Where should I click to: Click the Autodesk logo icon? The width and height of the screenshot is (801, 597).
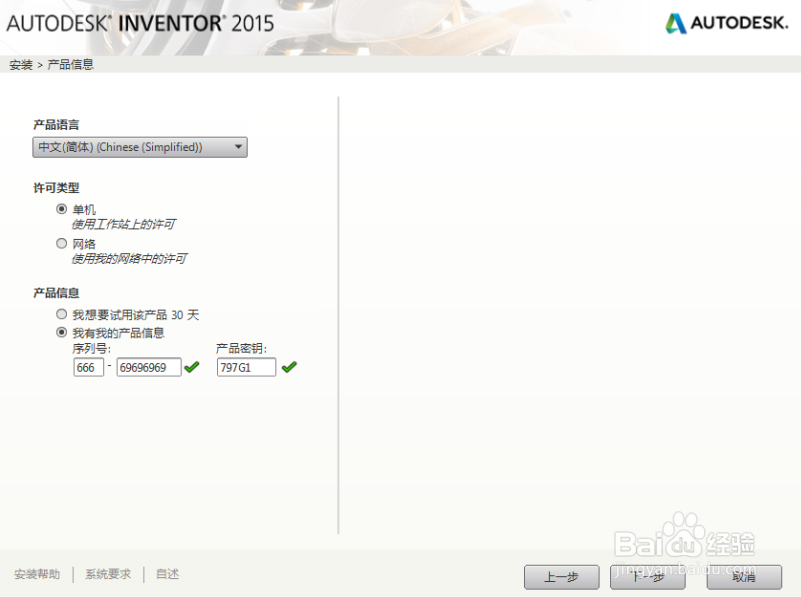pyautogui.click(x=676, y=23)
